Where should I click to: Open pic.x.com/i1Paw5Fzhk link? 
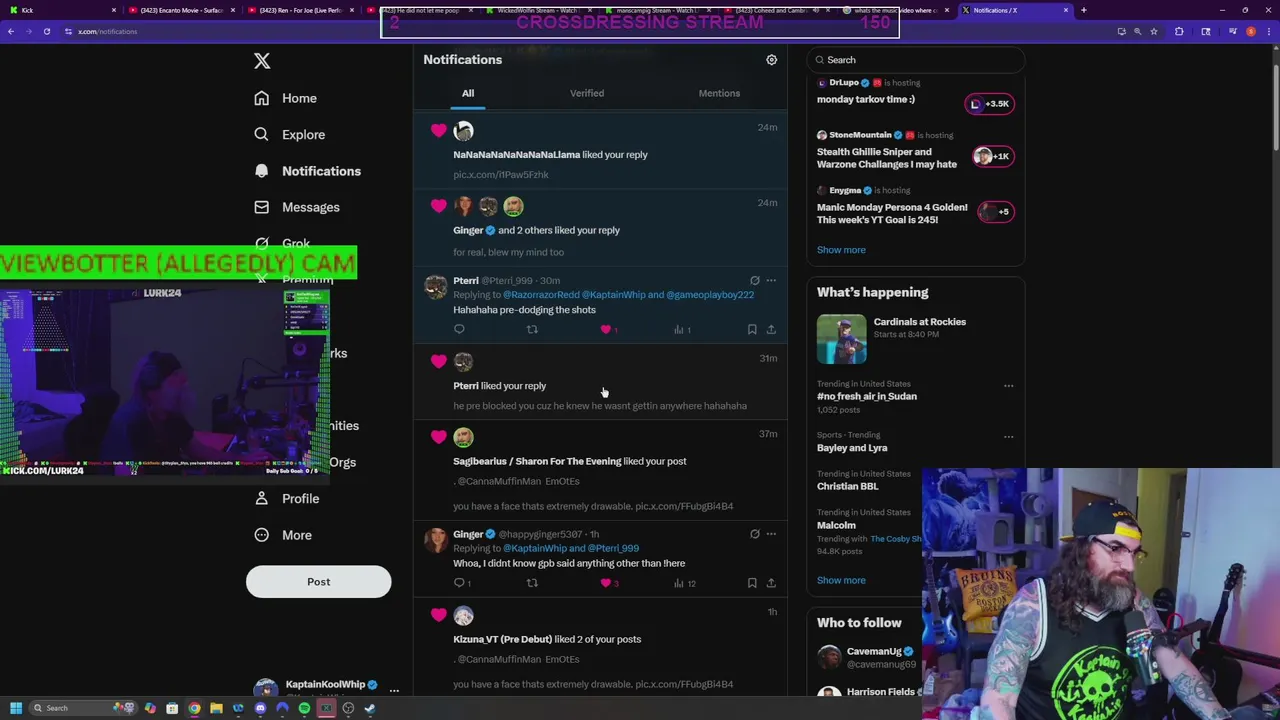pyautogui.click(x=501, y=175)
